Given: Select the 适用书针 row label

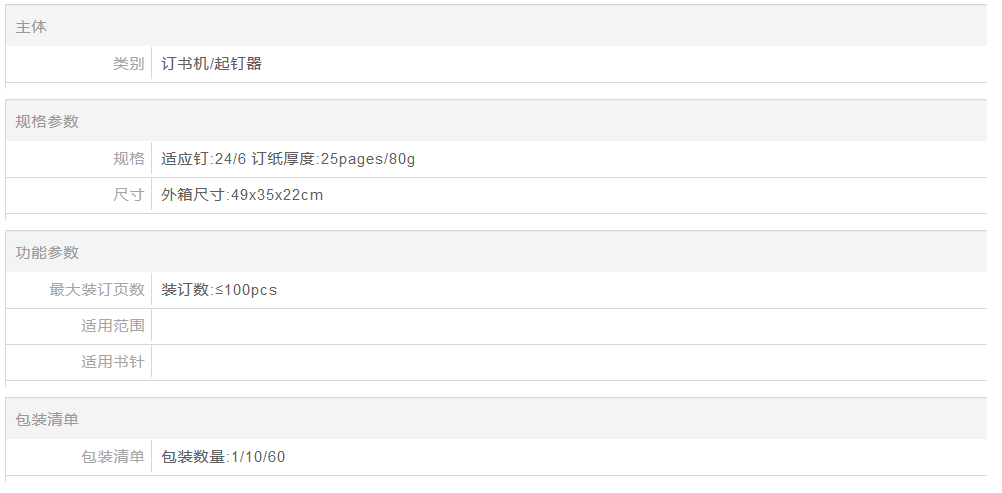Looking at the screenshot, I should 112,362.
